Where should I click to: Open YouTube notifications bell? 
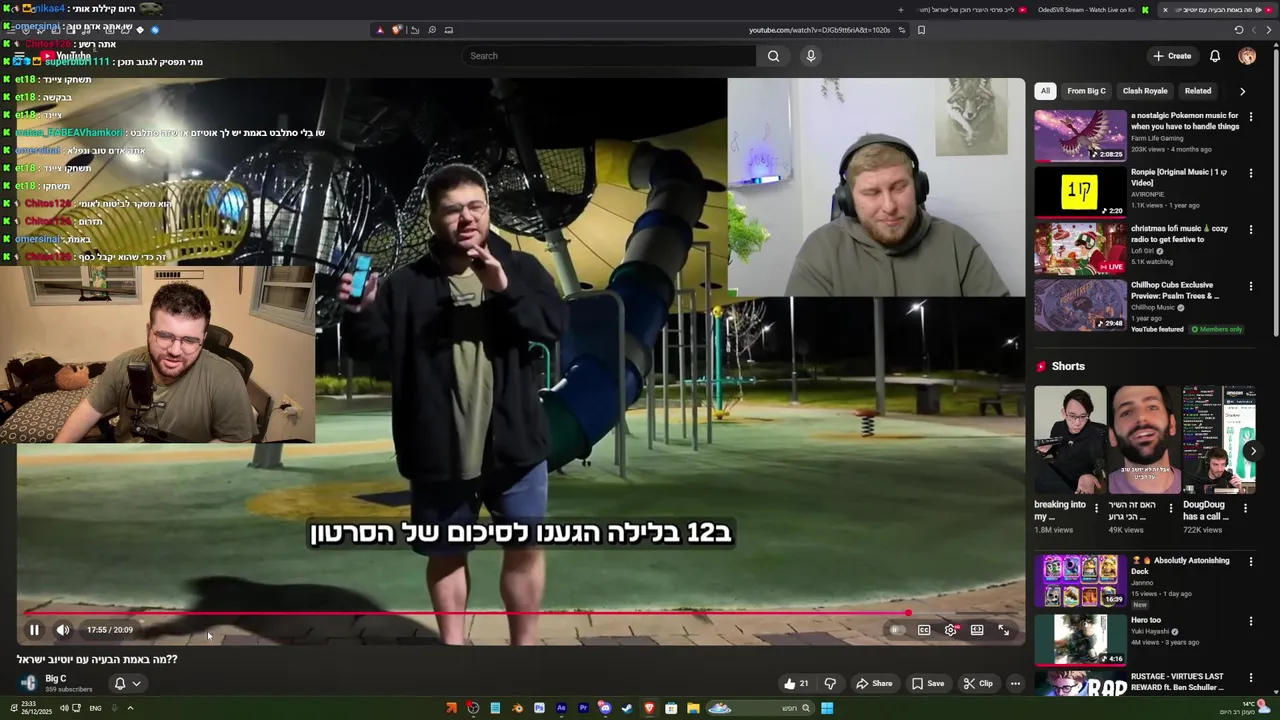(1215, 56)
